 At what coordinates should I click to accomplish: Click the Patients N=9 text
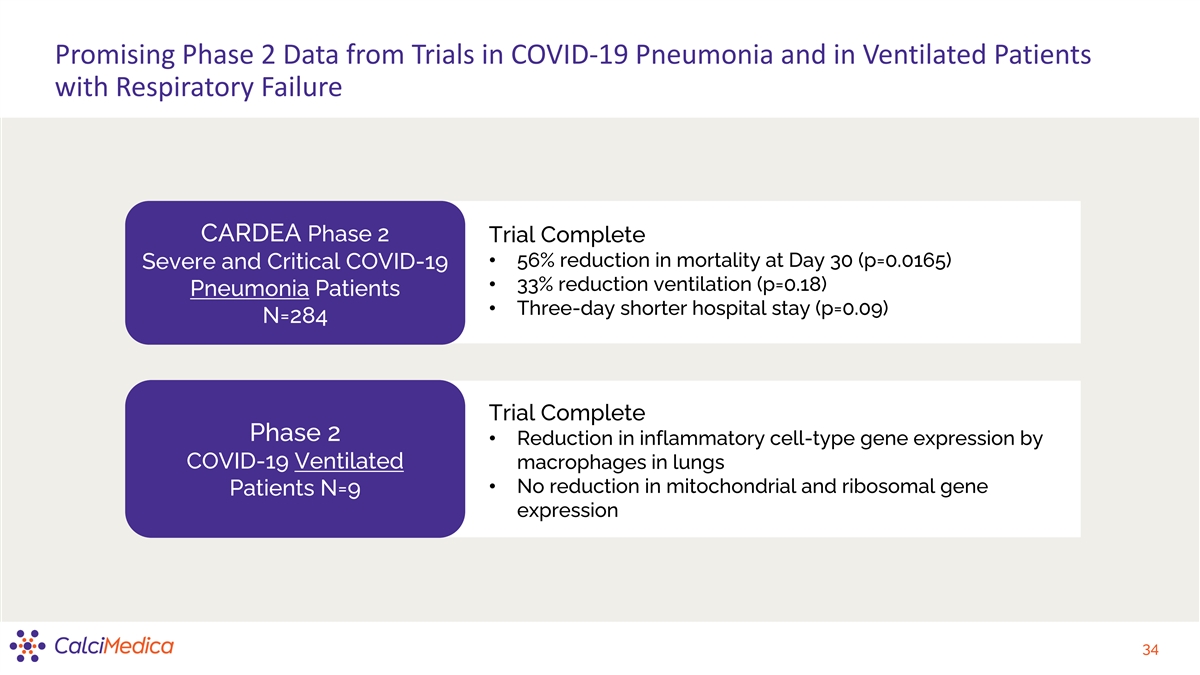[x=295, y=489]
